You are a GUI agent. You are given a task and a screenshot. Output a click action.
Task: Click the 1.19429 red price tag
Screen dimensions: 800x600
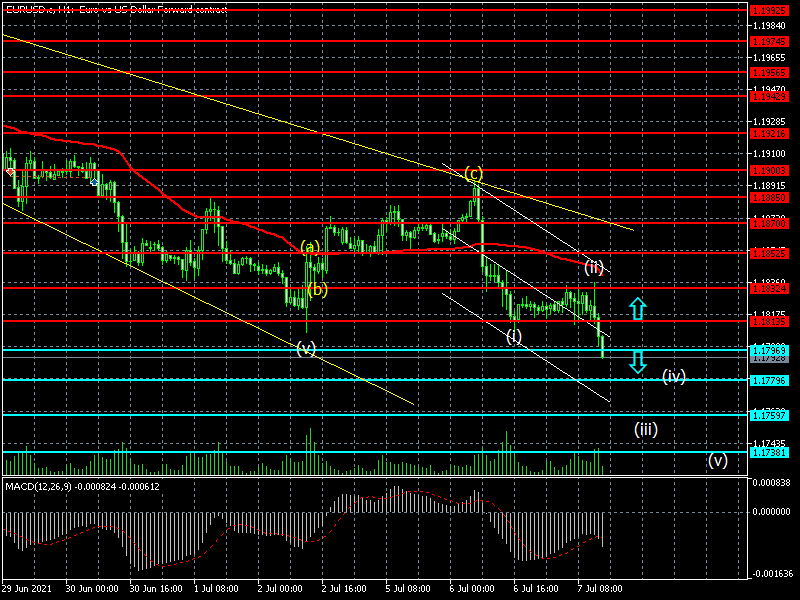(769, 96)
